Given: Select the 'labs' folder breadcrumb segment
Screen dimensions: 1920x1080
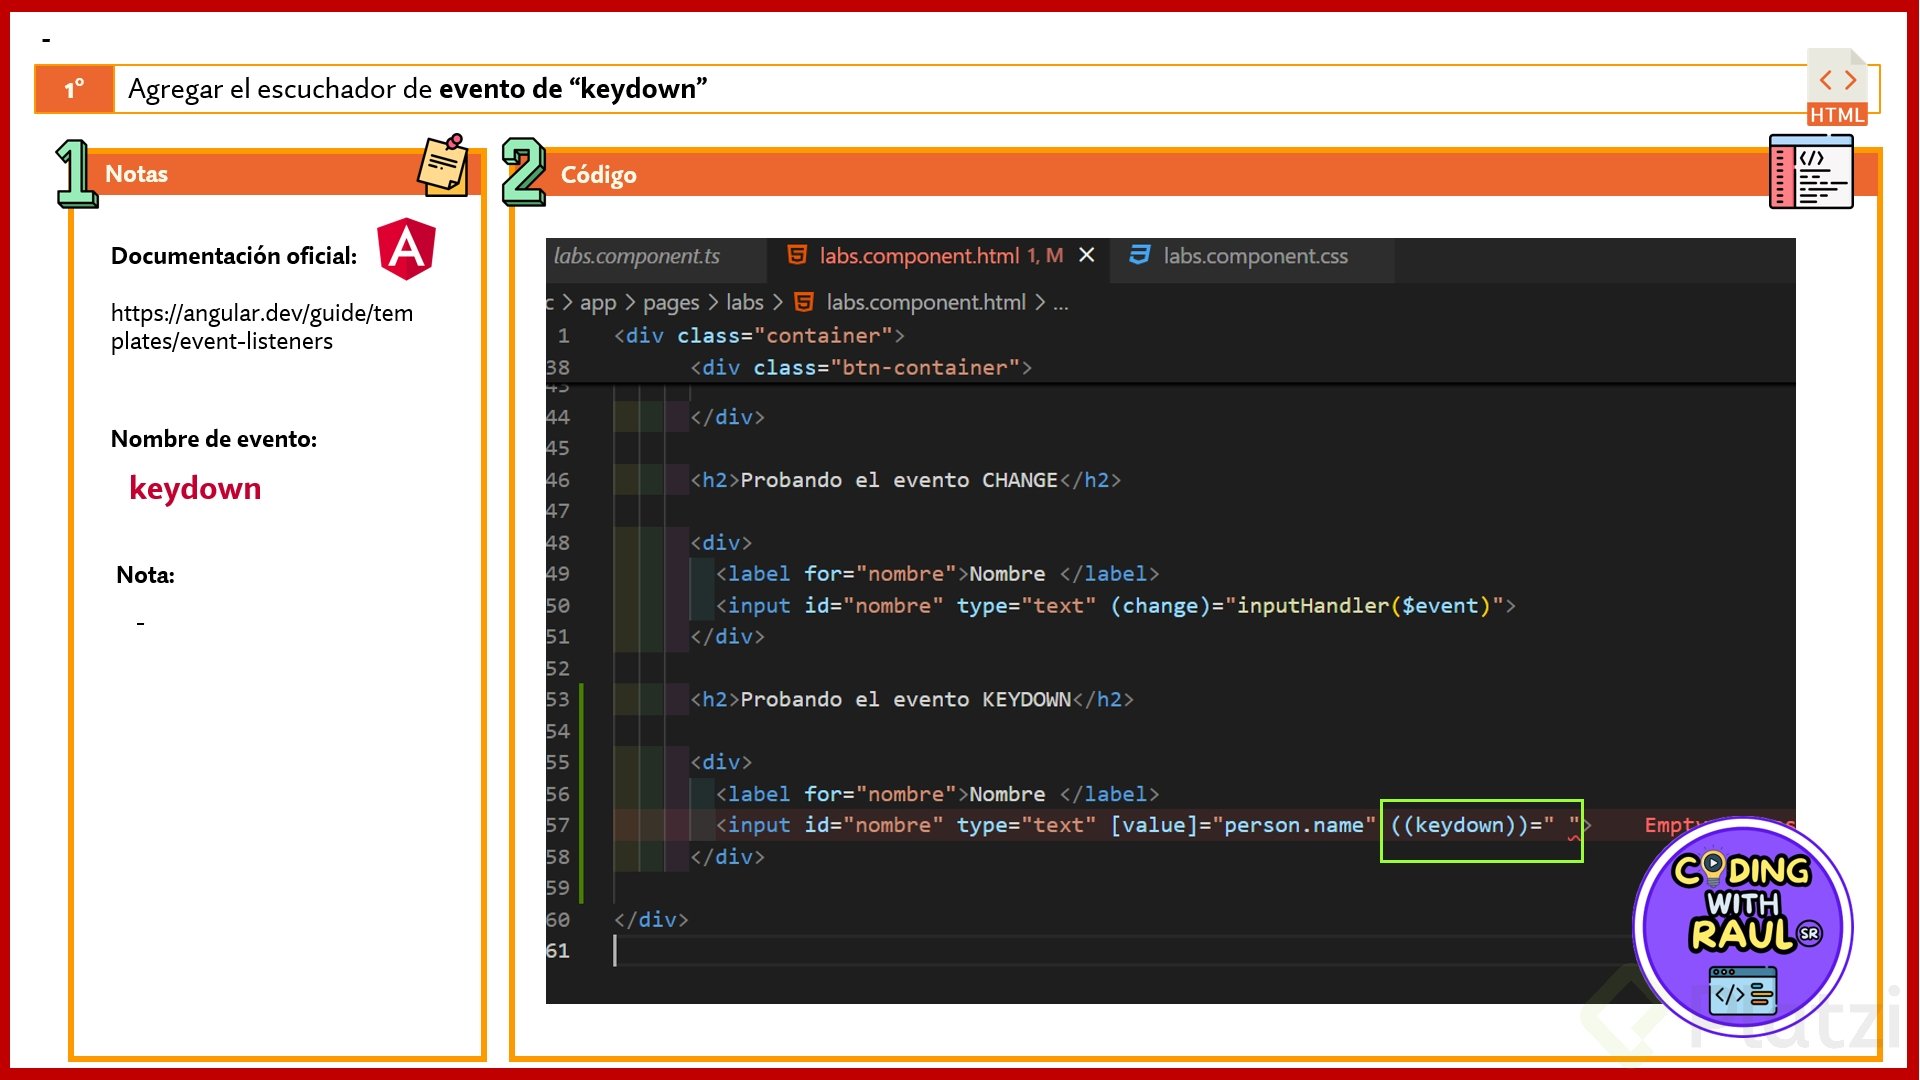Looking at the screenshot, I should pyautogui.click(x=744, y=302).
